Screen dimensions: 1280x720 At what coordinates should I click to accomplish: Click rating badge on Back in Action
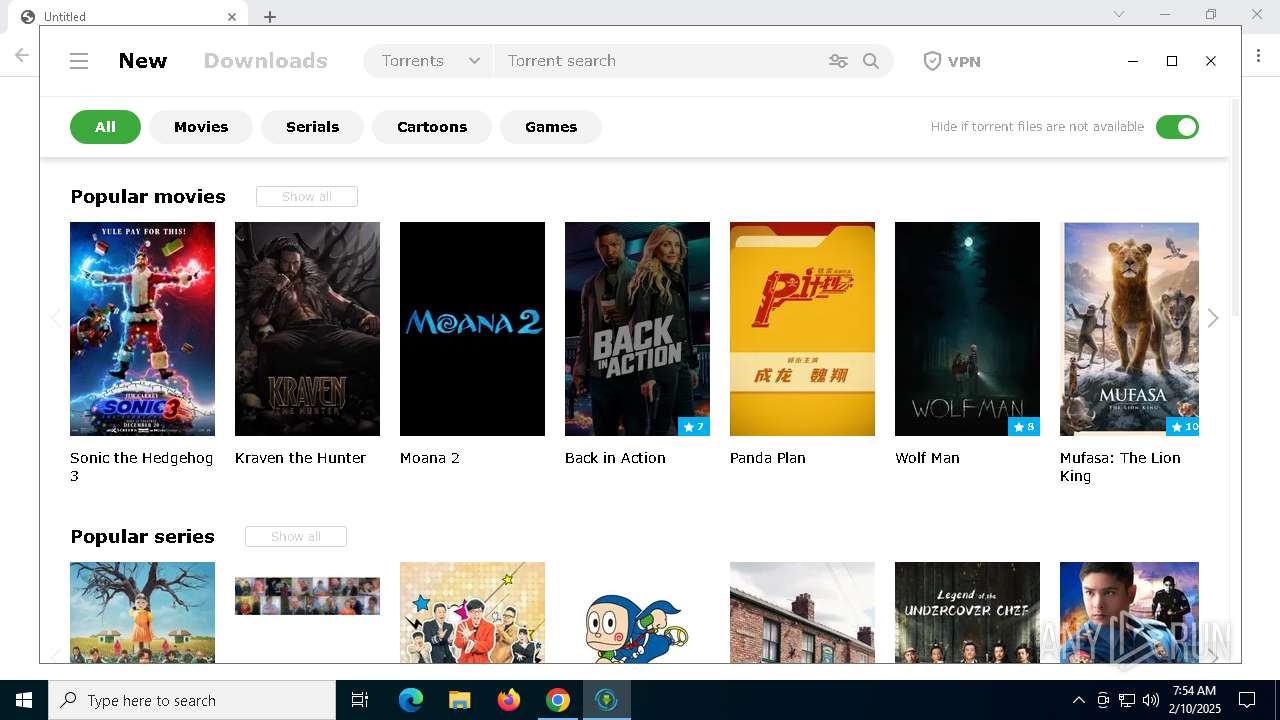point(694,427)
